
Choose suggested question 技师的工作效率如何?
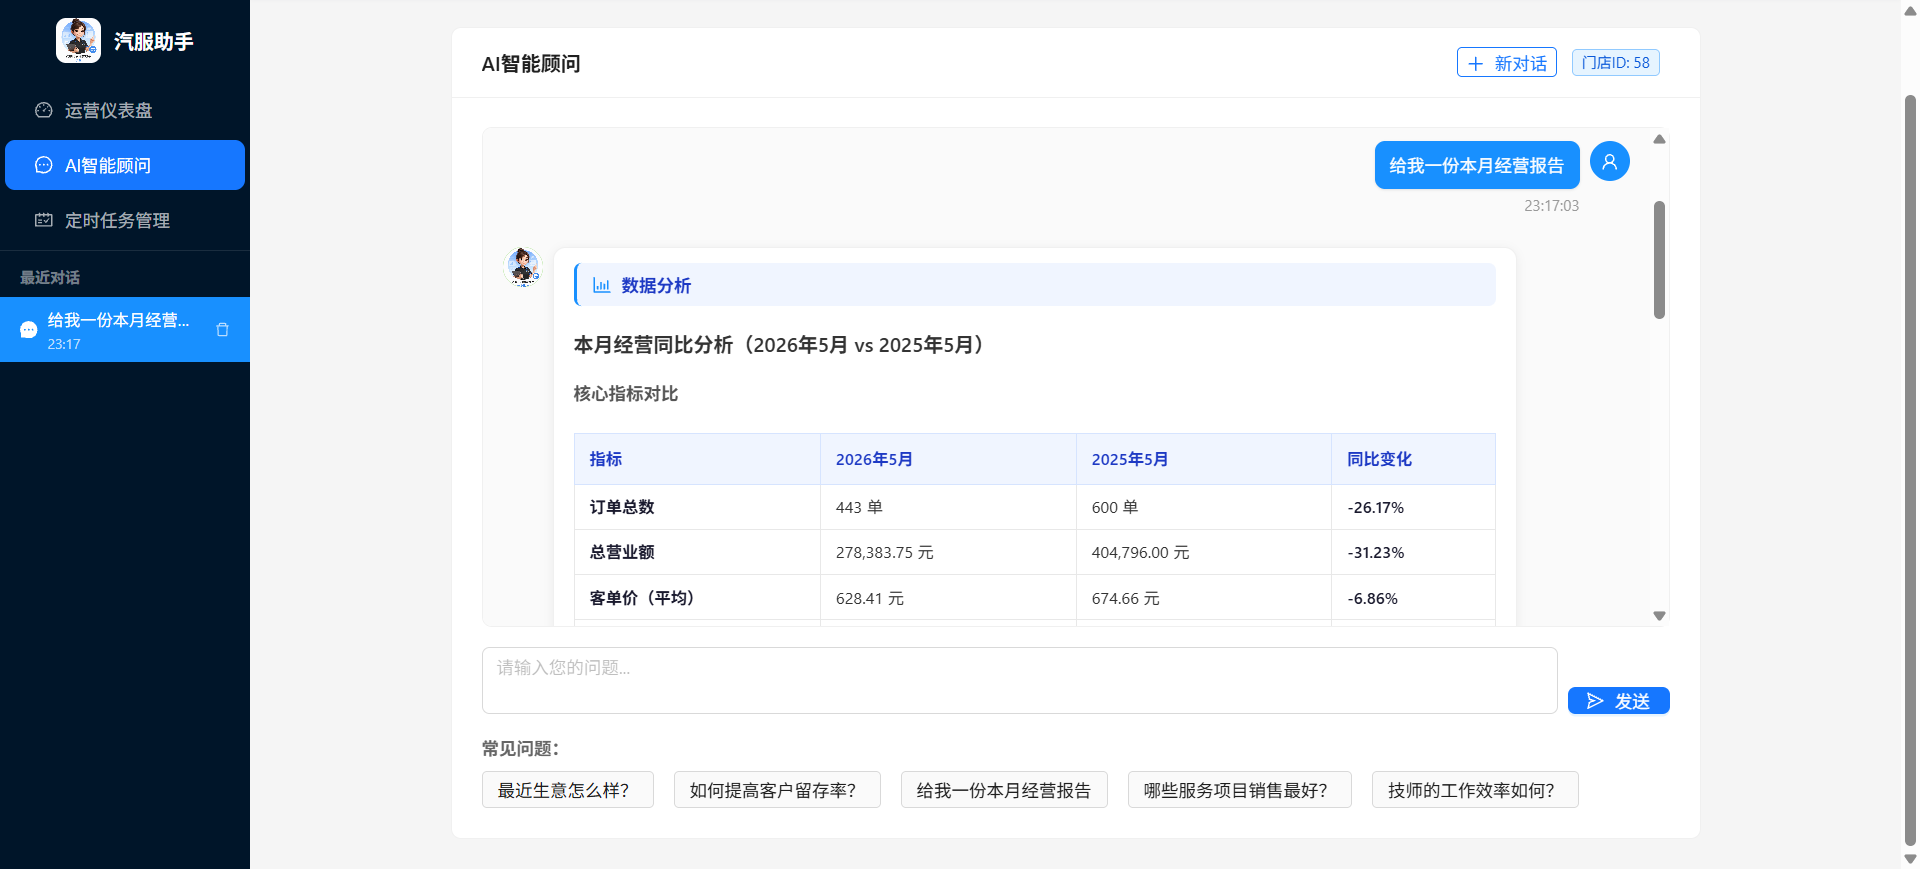pyautogui.click(x=1475, y=790)
